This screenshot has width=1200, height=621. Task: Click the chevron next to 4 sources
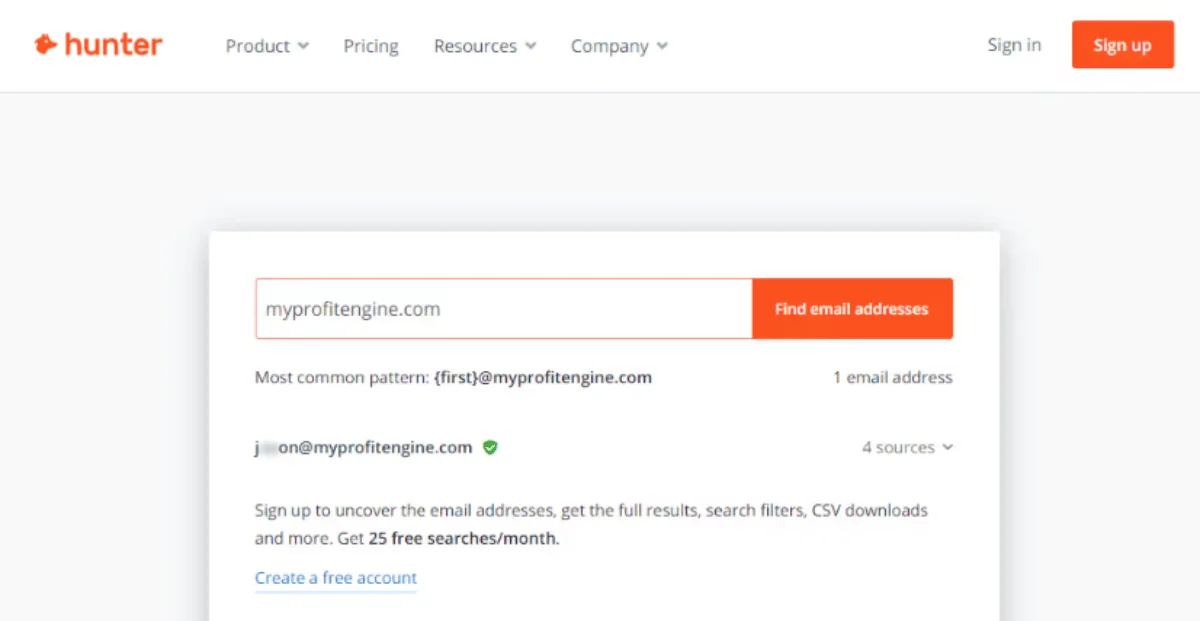tap(946, 447)
